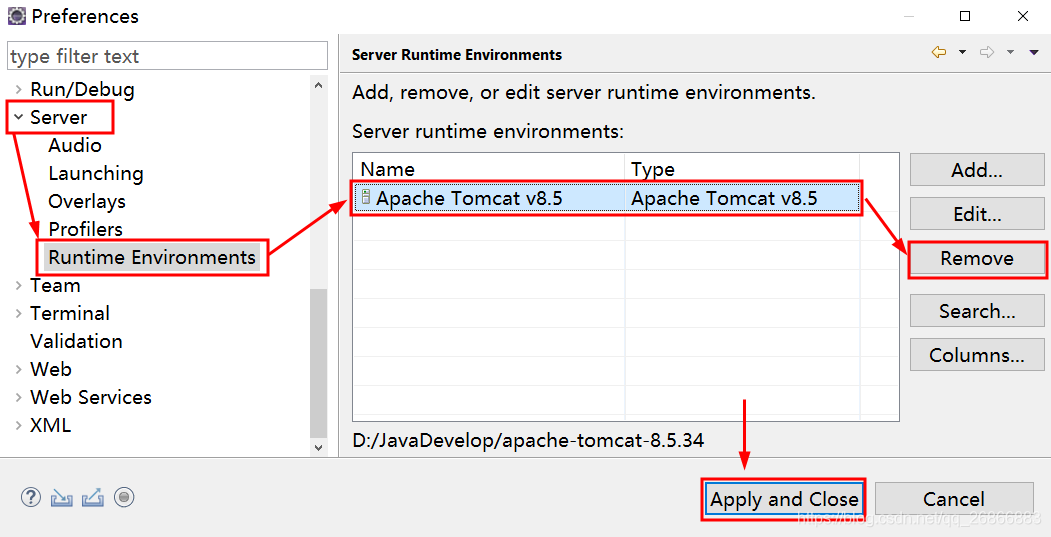
Task: Click the Name column header
Action: (489, 169)
